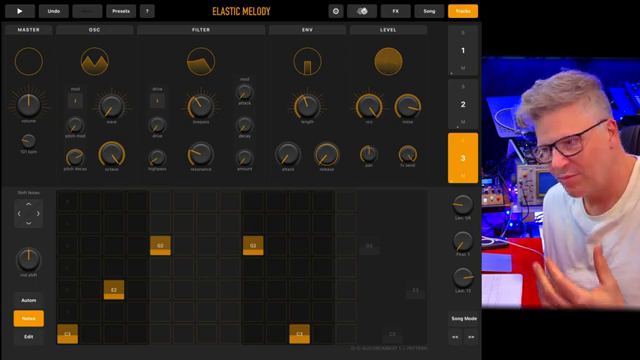This screenshot has height=360, width=640.
Task: Click the filter curve display icon
Action: [201, 61]
